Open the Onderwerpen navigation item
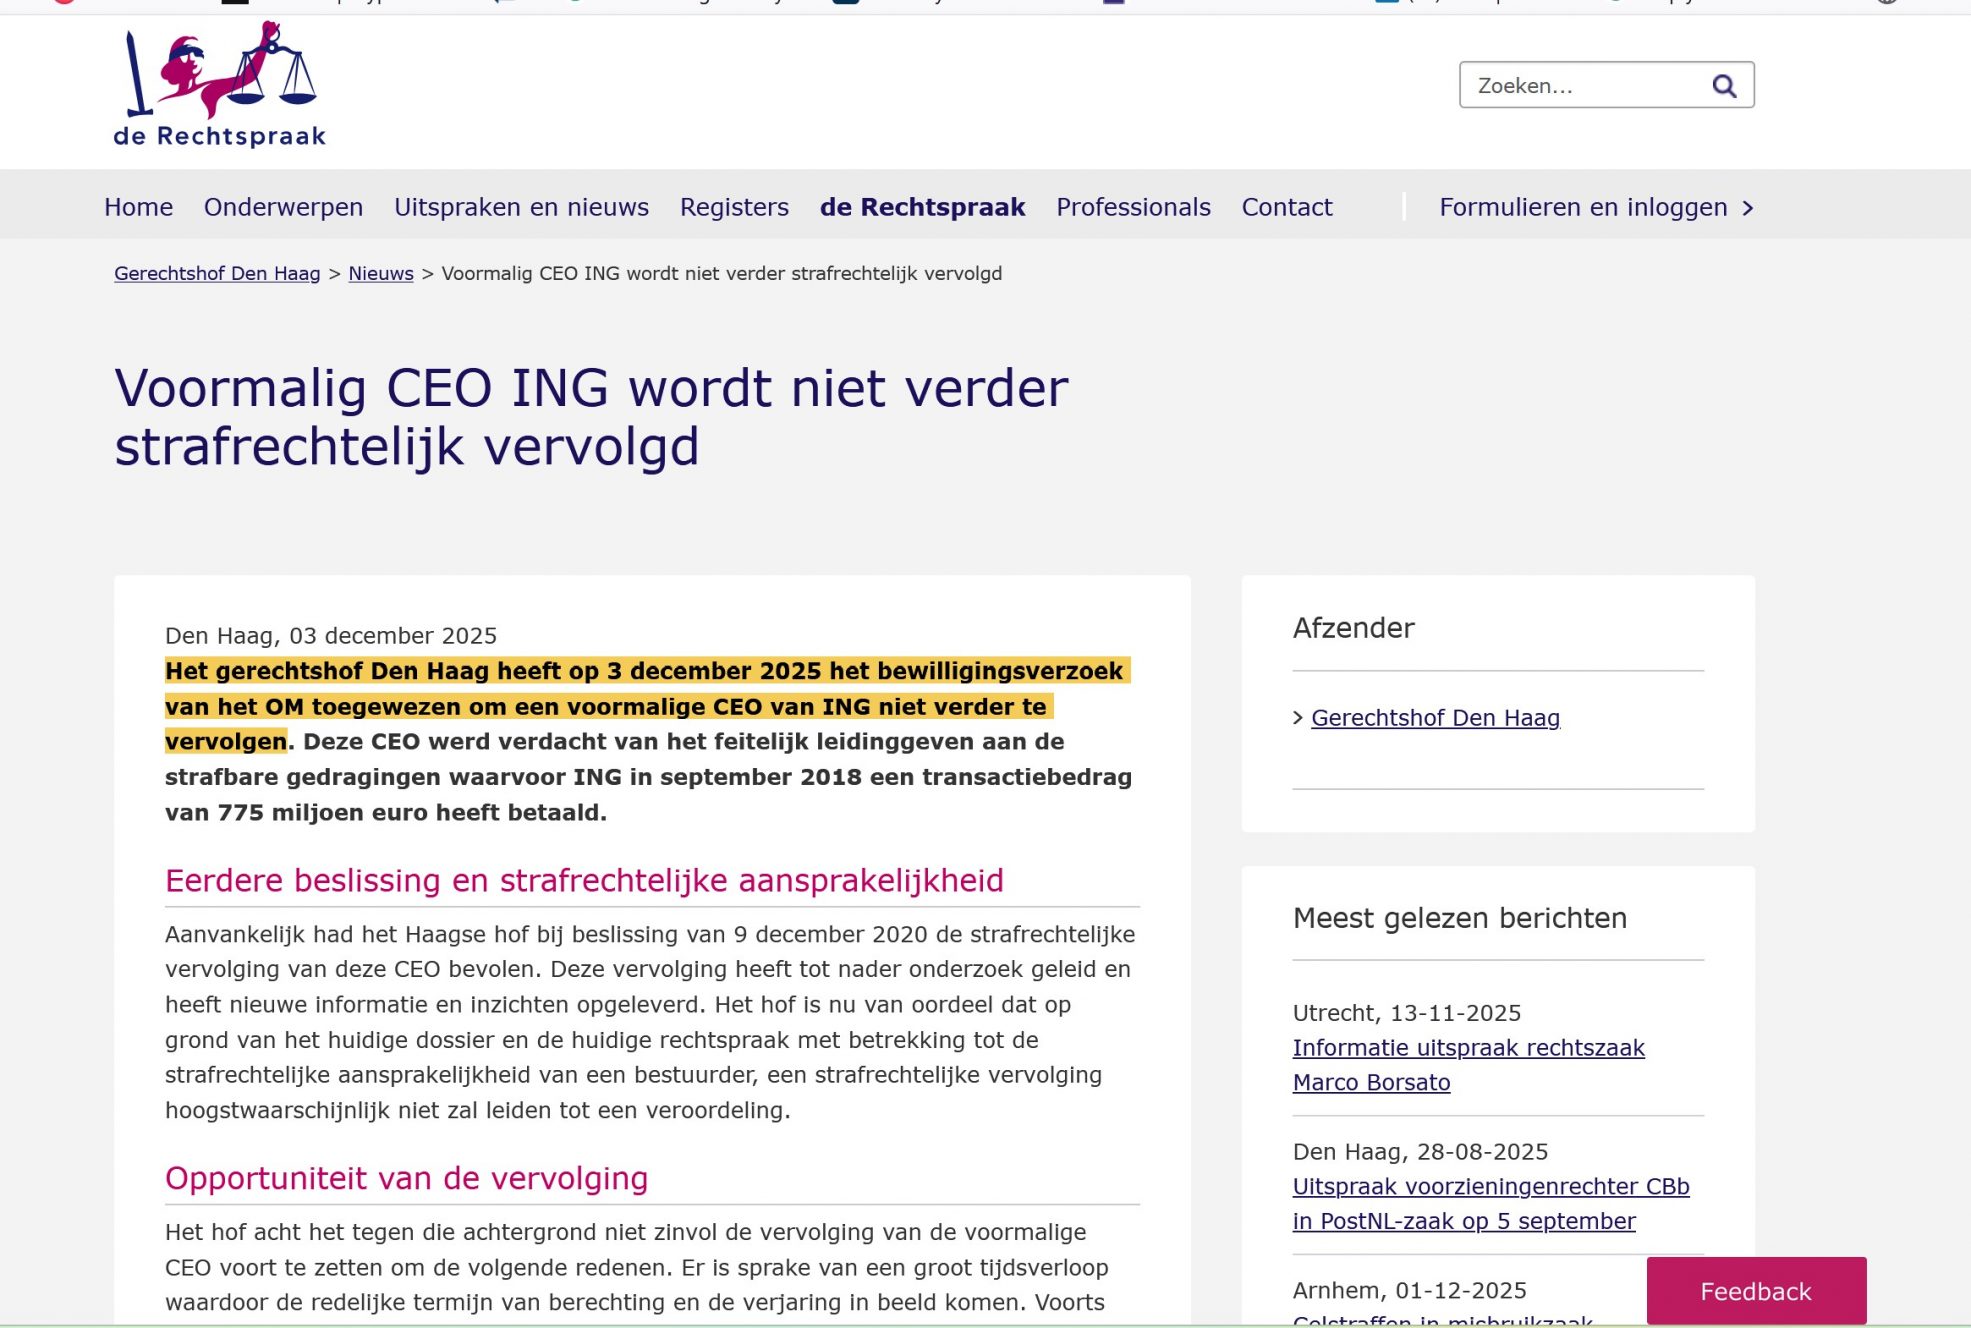1971x1328 pixels. (x=283, y=207)
